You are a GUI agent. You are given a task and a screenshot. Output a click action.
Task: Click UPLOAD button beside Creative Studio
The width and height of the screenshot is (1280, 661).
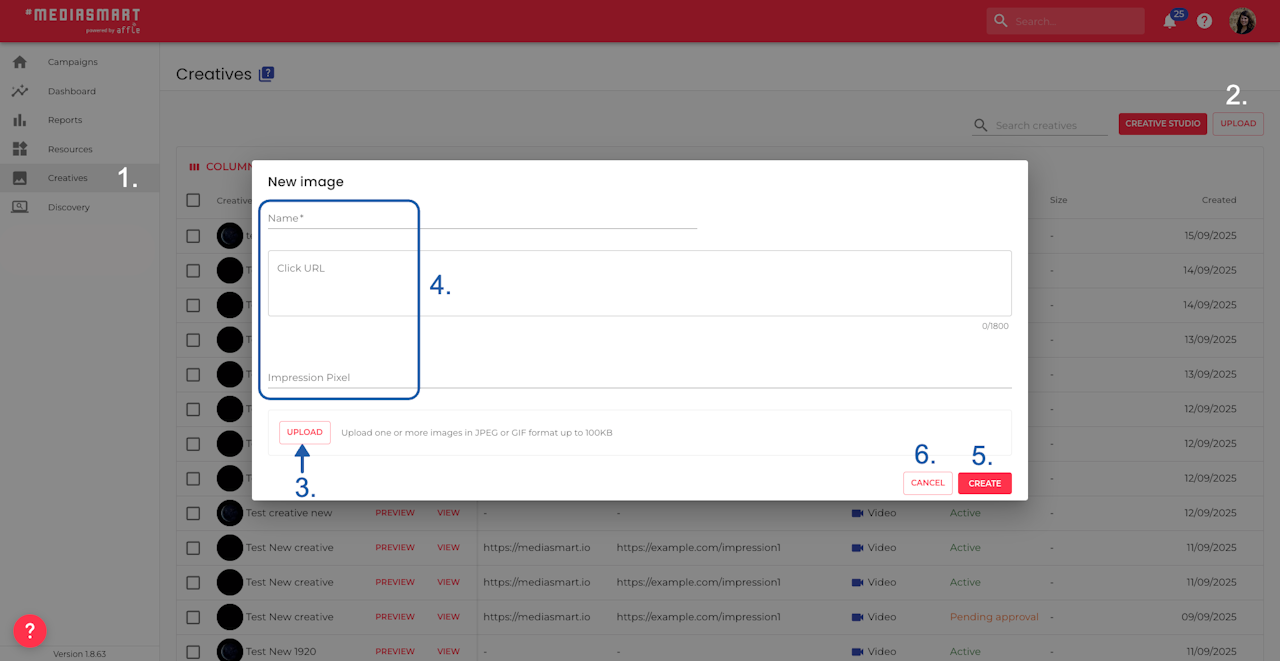click(x=1238, y=124)
